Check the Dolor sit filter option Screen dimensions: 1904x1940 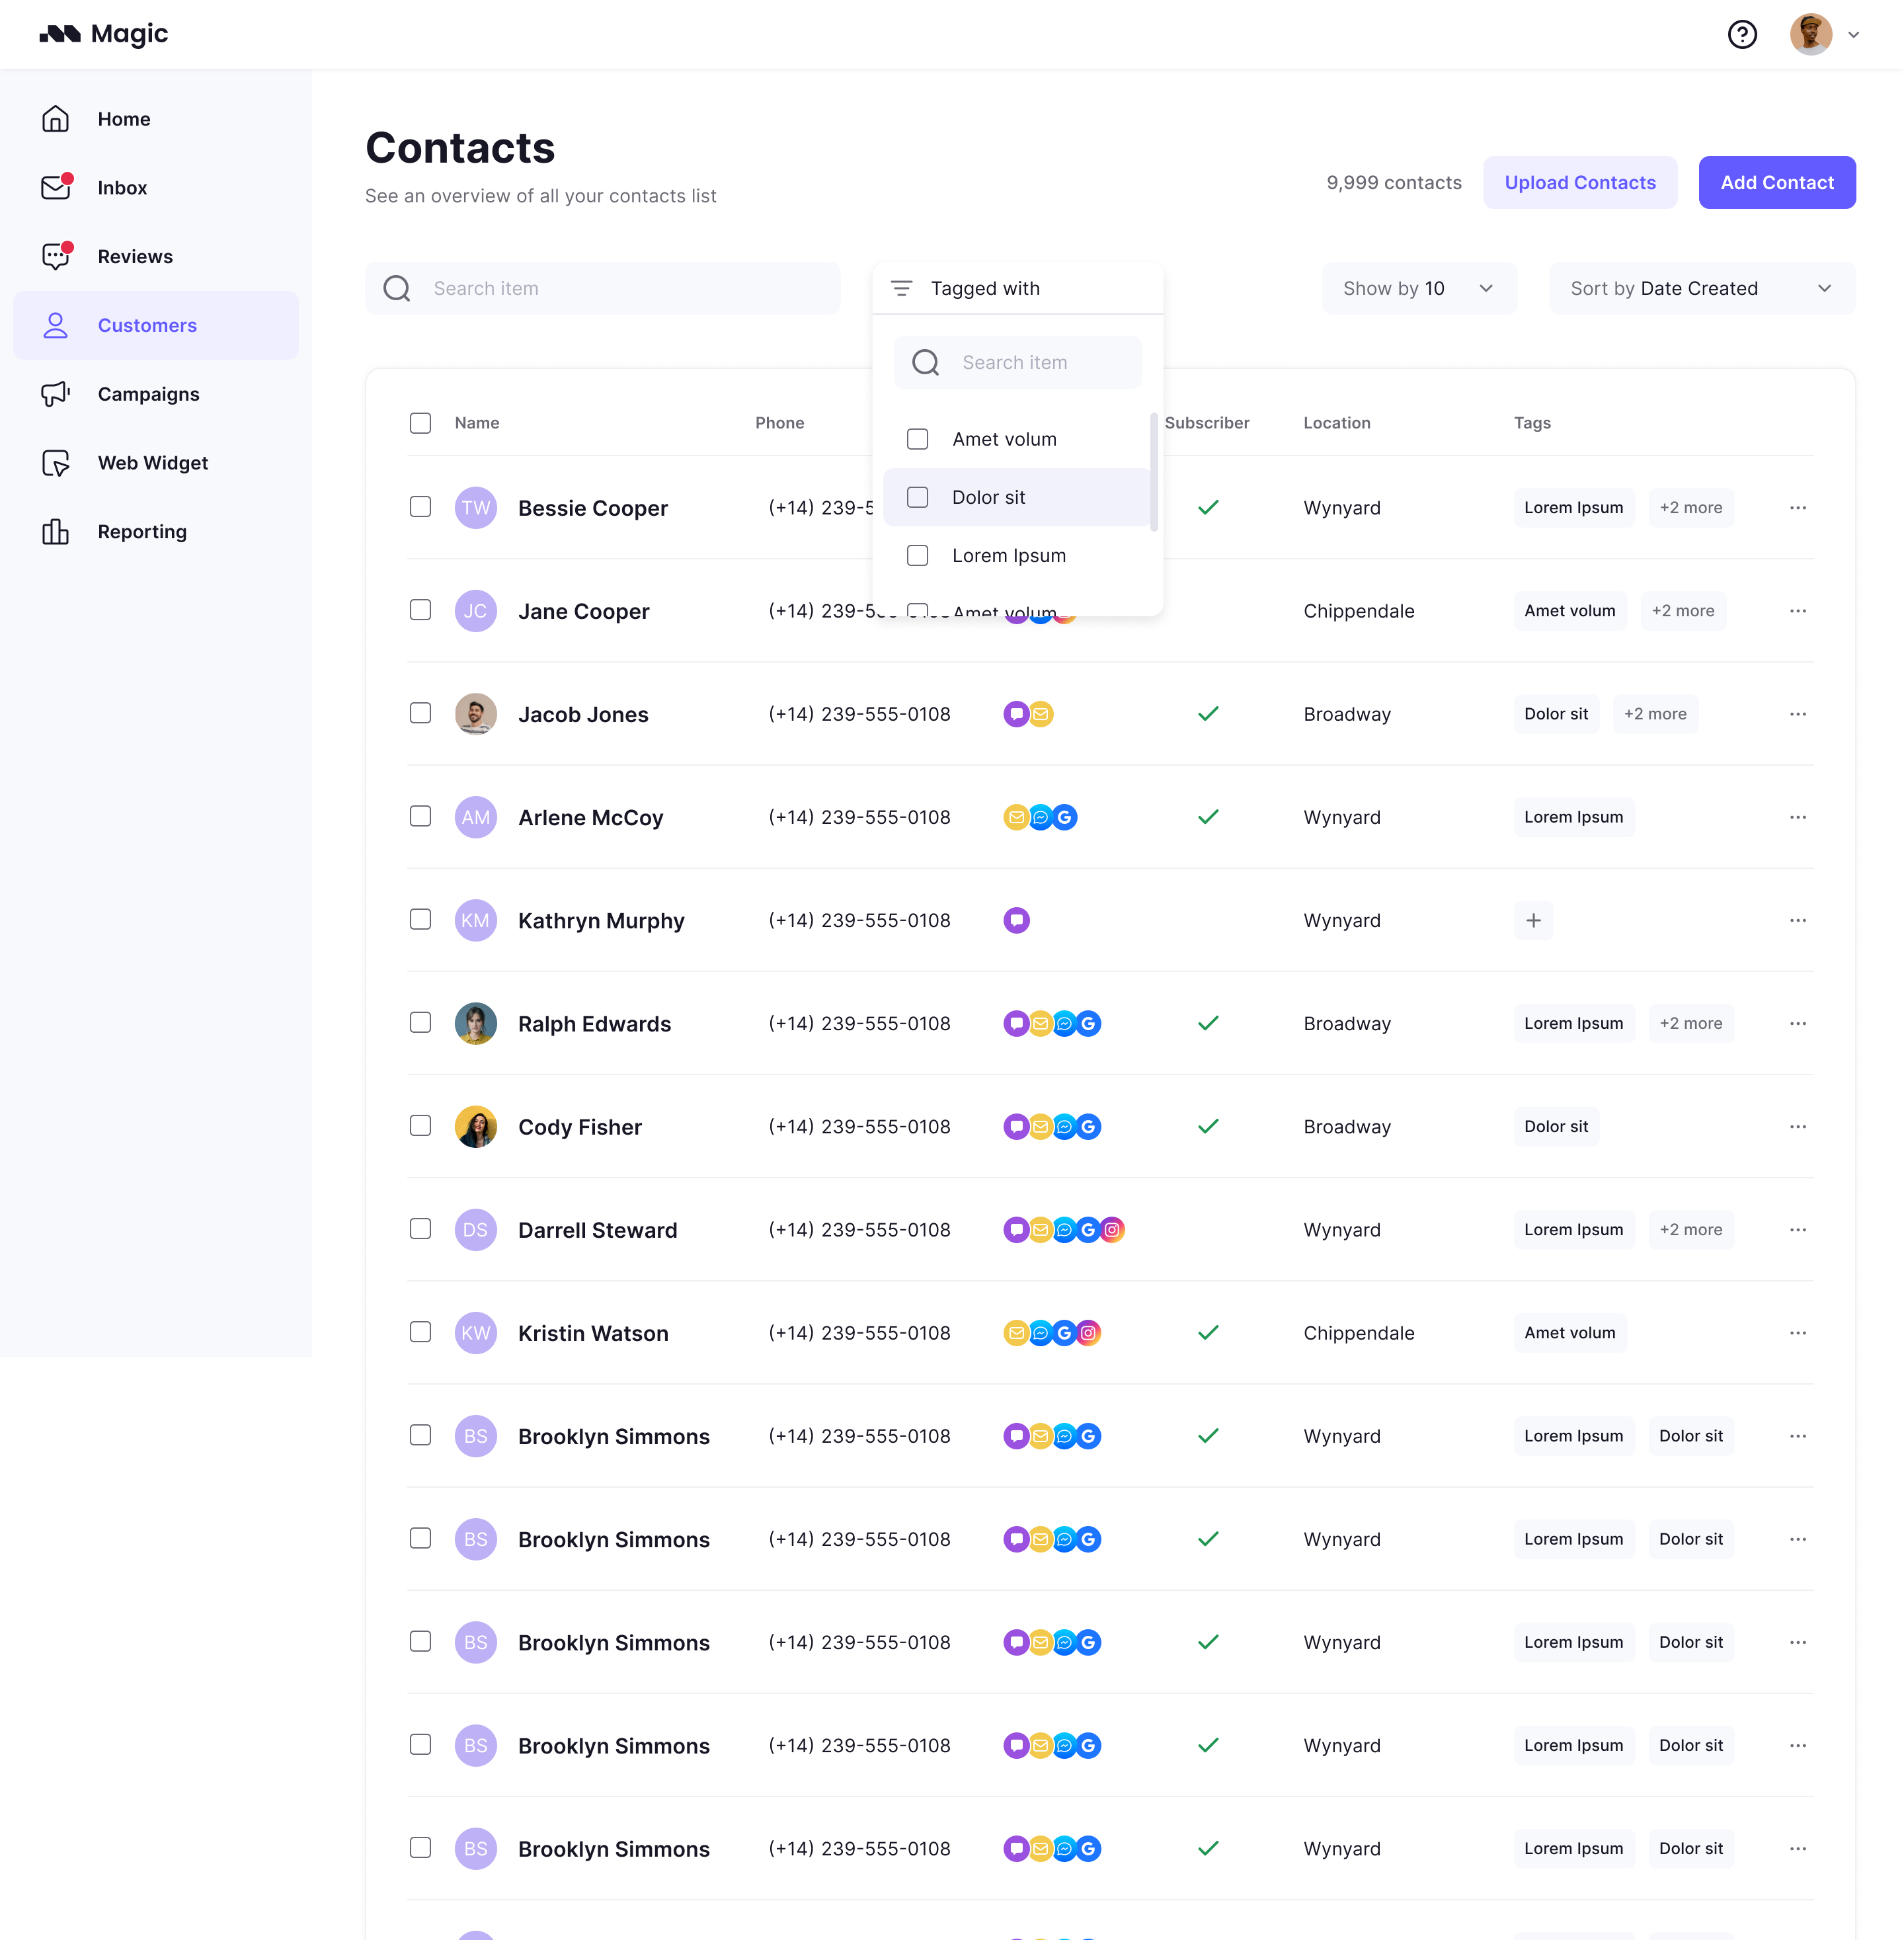917,496
